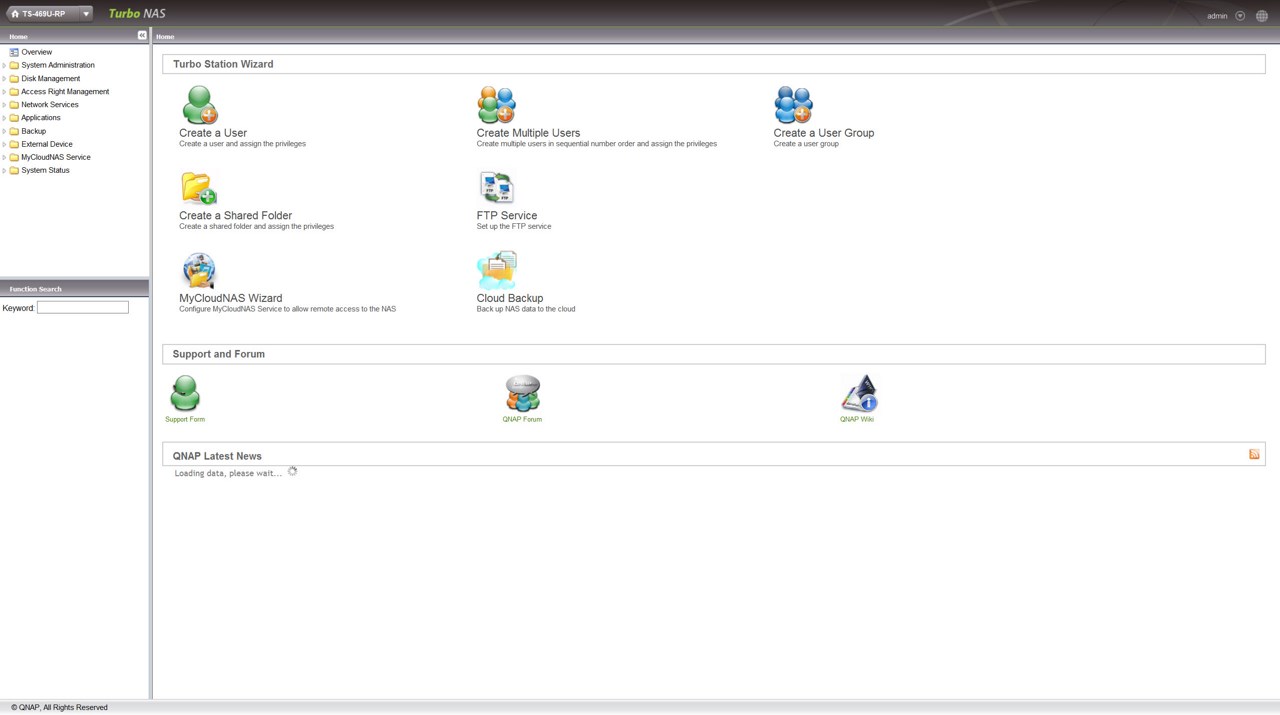Open the QNAP Wiki icon
The image size is (1280, 715).
(858, 393)
